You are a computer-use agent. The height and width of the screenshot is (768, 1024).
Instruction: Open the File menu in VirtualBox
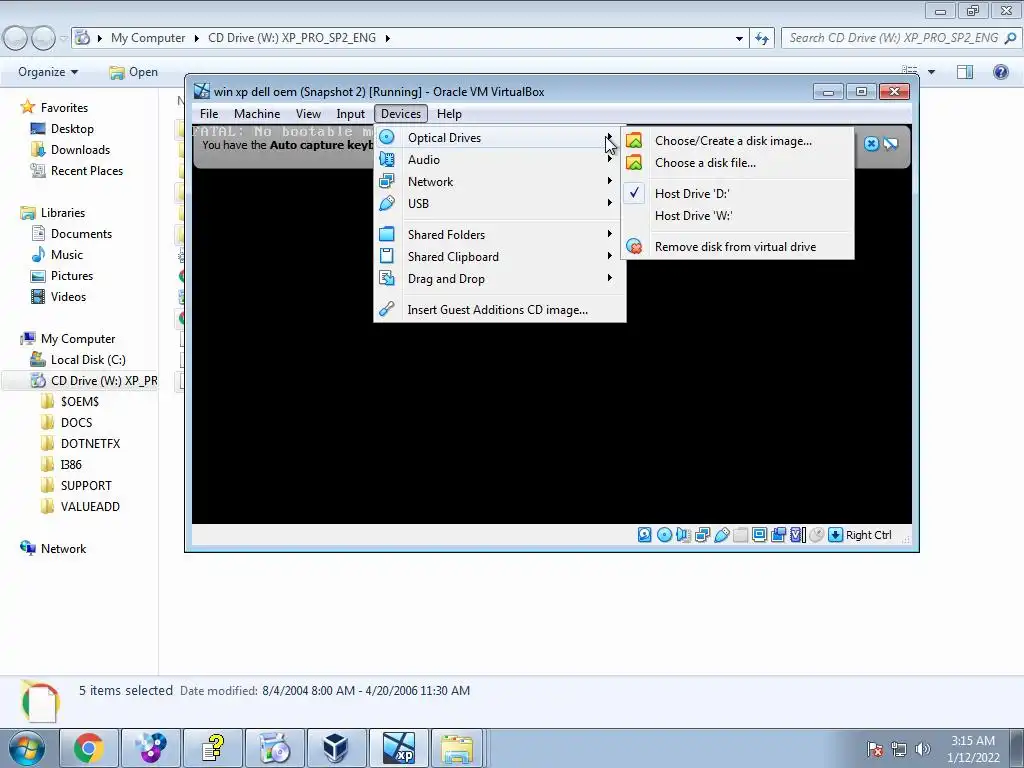209,114
